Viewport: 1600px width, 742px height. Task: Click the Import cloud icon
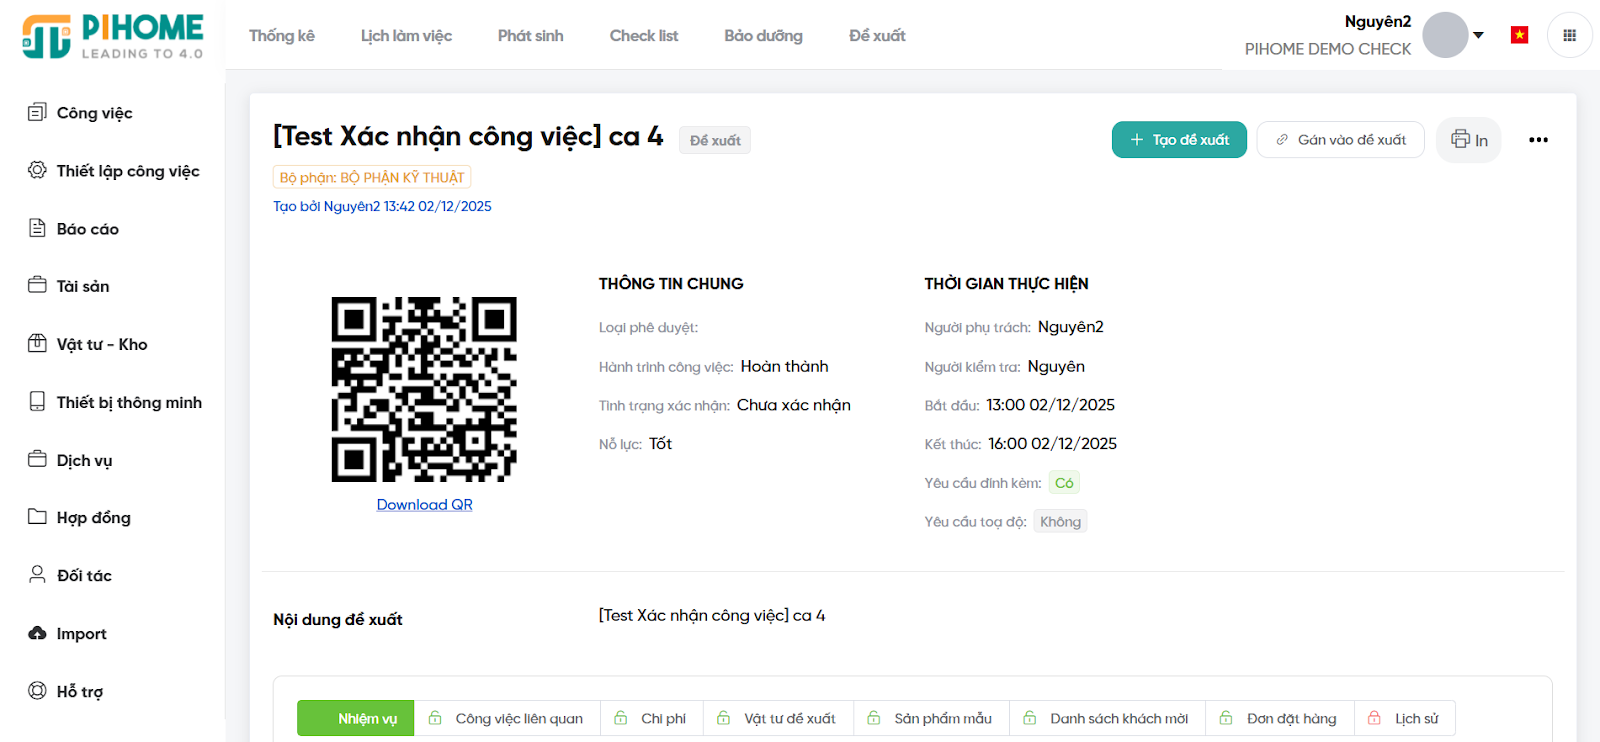37,633
